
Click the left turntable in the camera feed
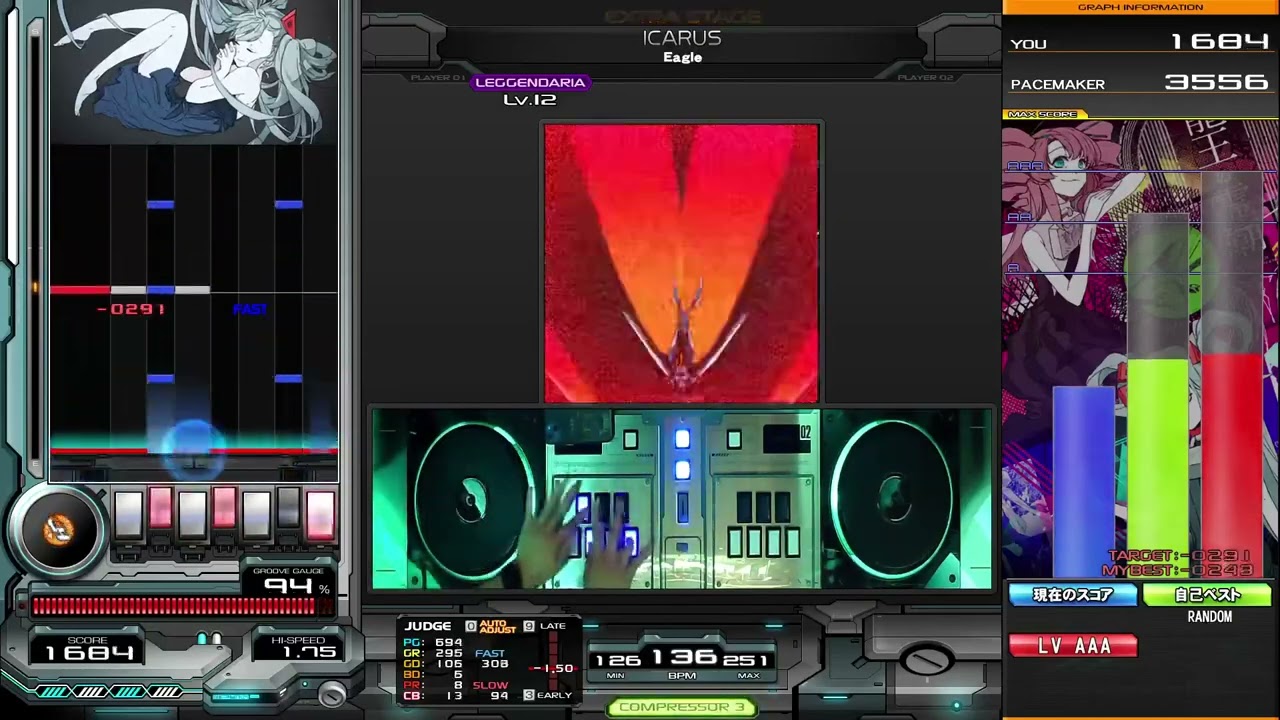(x=475, y=499)
